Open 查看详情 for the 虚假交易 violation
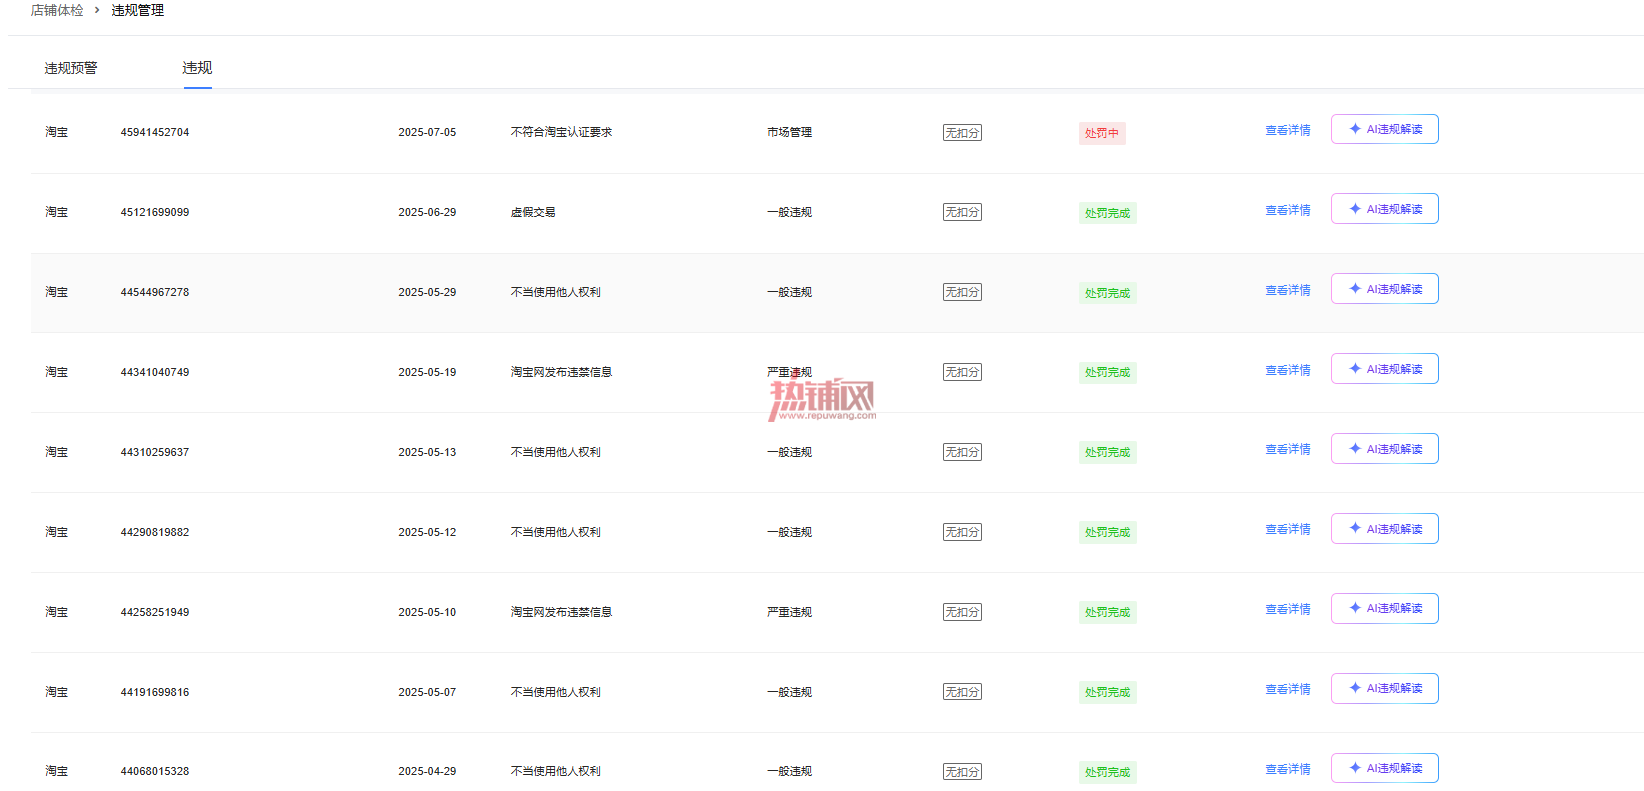 pyautogui.click(x=1288, y=210)
